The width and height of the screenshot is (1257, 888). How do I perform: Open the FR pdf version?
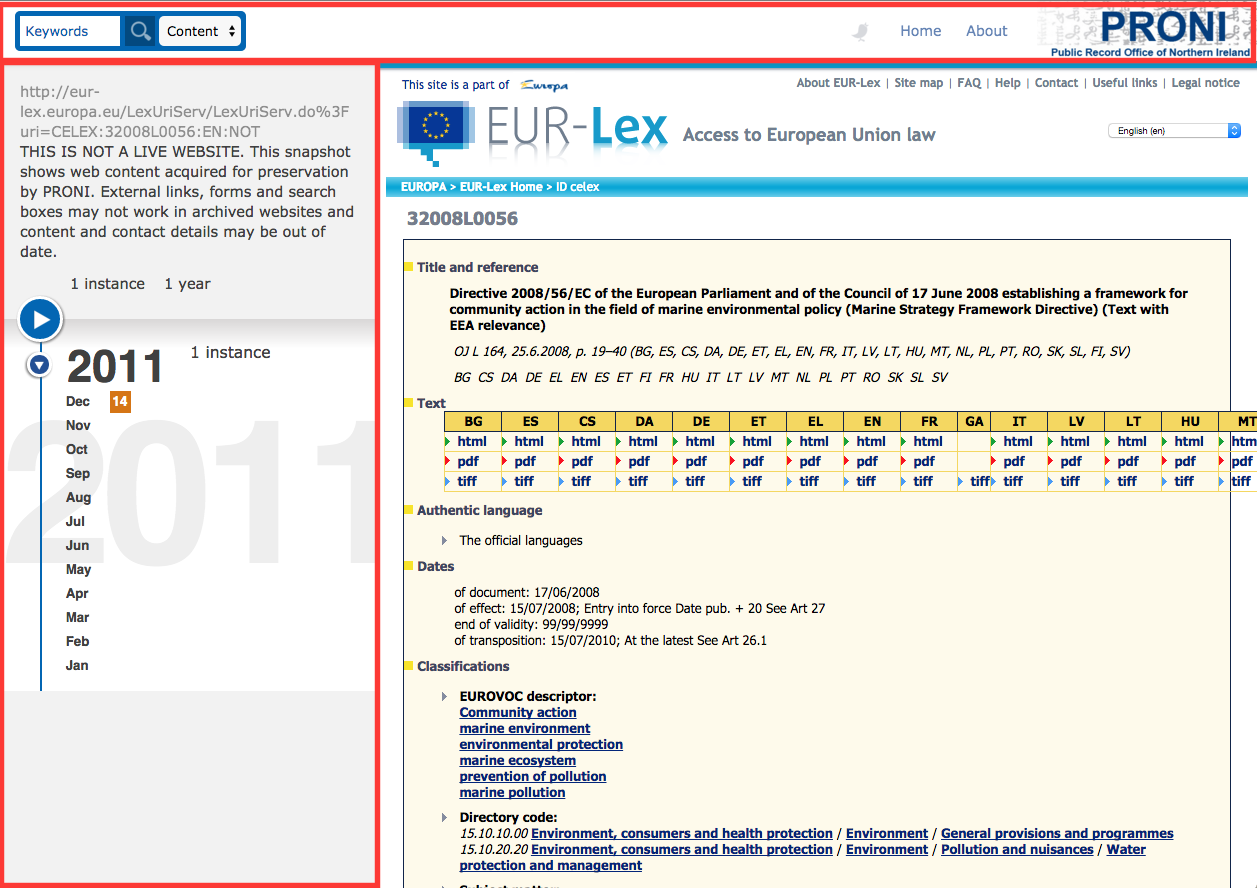pyautogui.click(x=924, y=461)
